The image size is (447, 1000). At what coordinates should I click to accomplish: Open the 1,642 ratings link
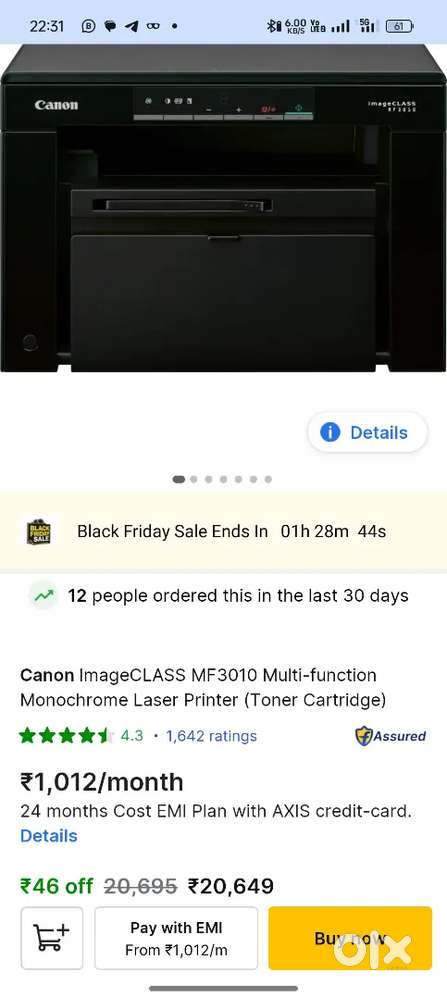pyautogui.click(x=212, y=736)
